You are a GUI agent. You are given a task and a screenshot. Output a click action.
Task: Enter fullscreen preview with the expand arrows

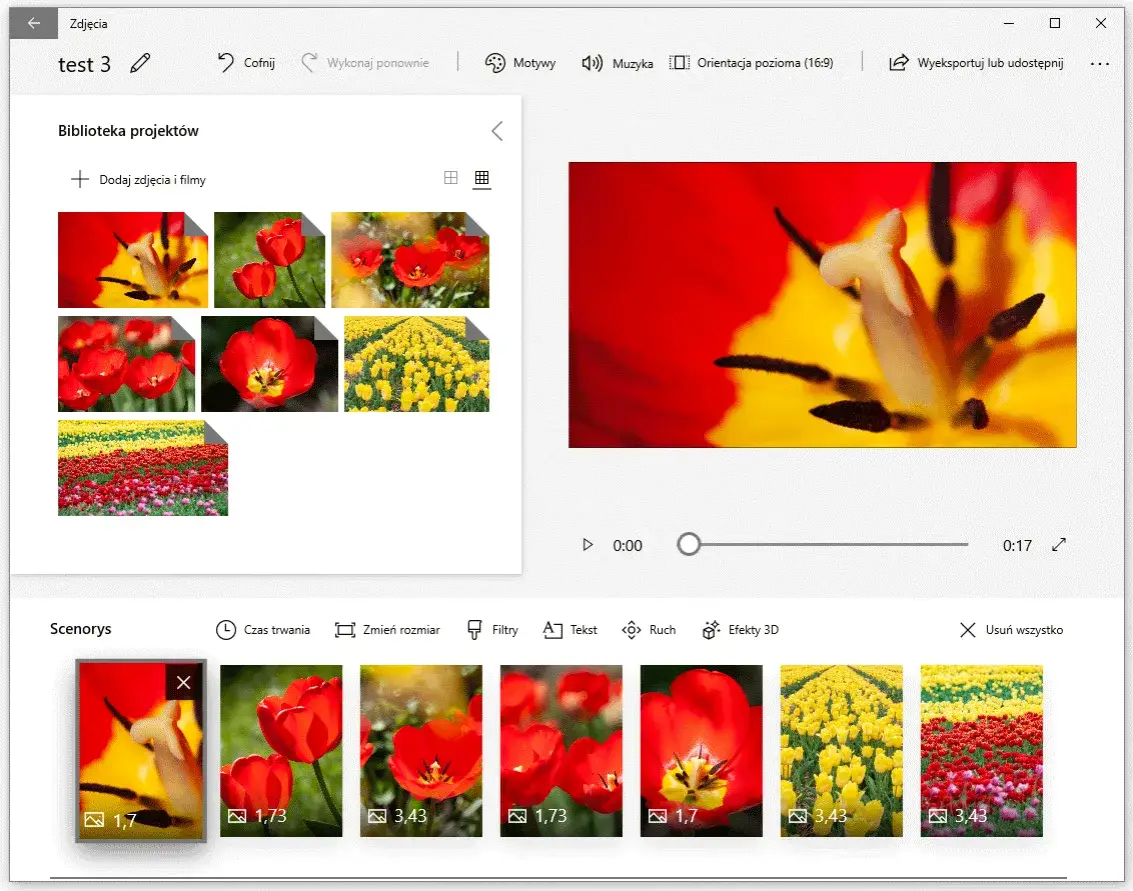tap(1059, 545)
